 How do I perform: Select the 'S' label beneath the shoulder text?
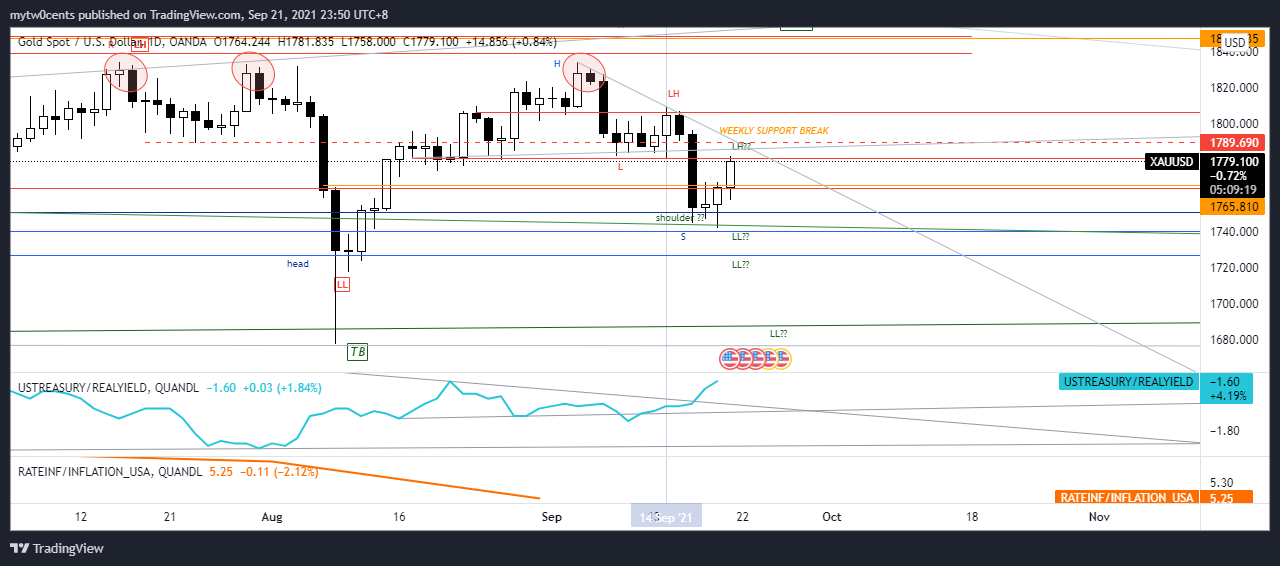click(683, 237)
